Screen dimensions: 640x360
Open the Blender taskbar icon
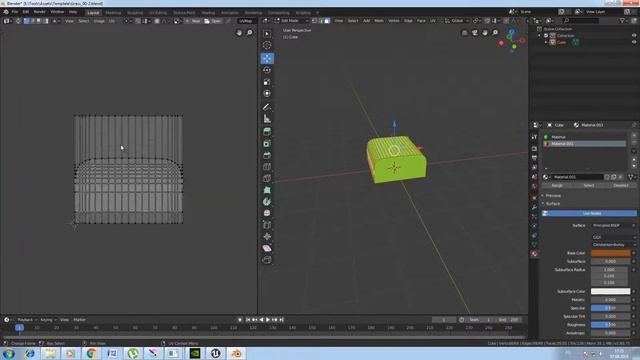[x=236, y=353]
